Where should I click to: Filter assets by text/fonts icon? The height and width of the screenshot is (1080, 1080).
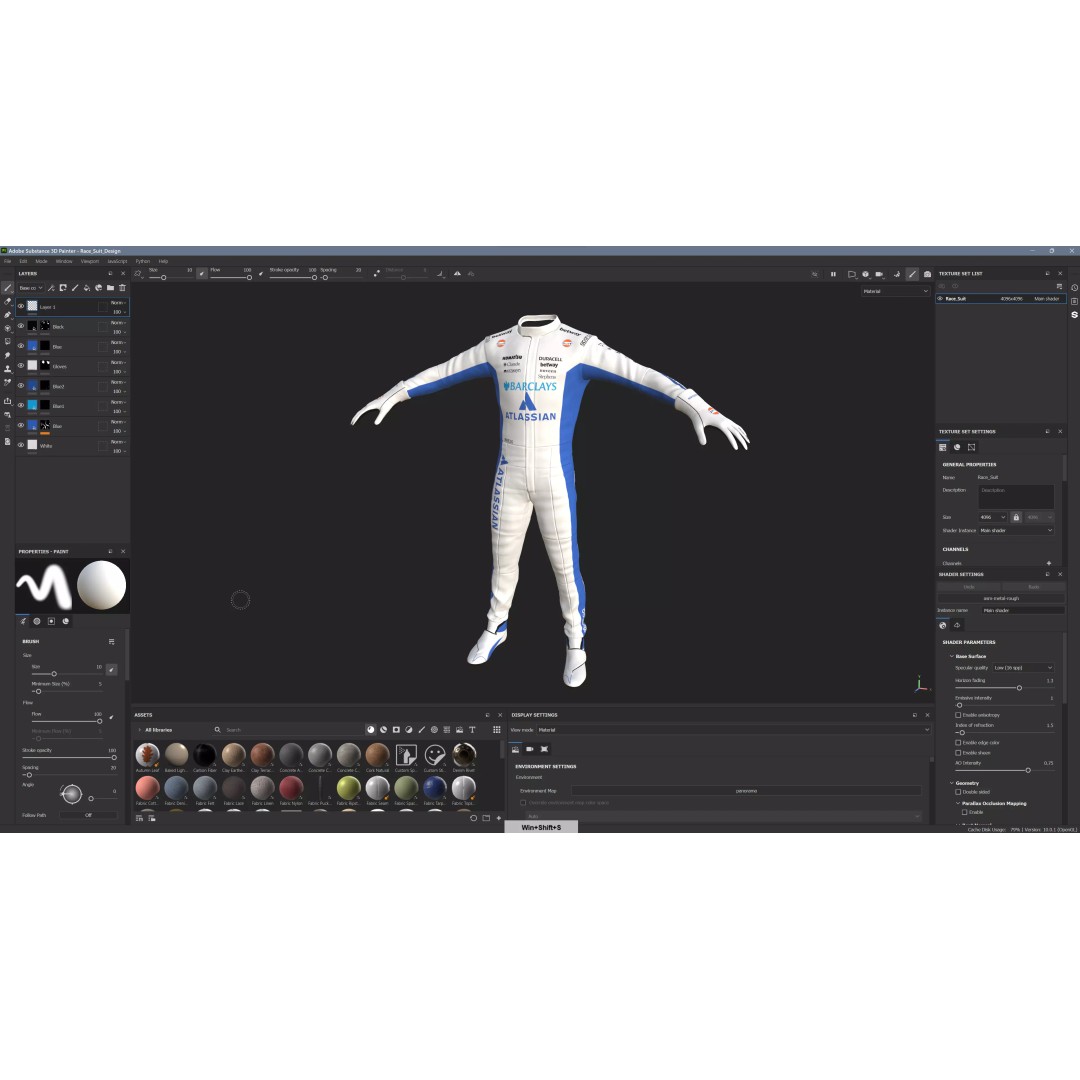(x=472, y=729)
